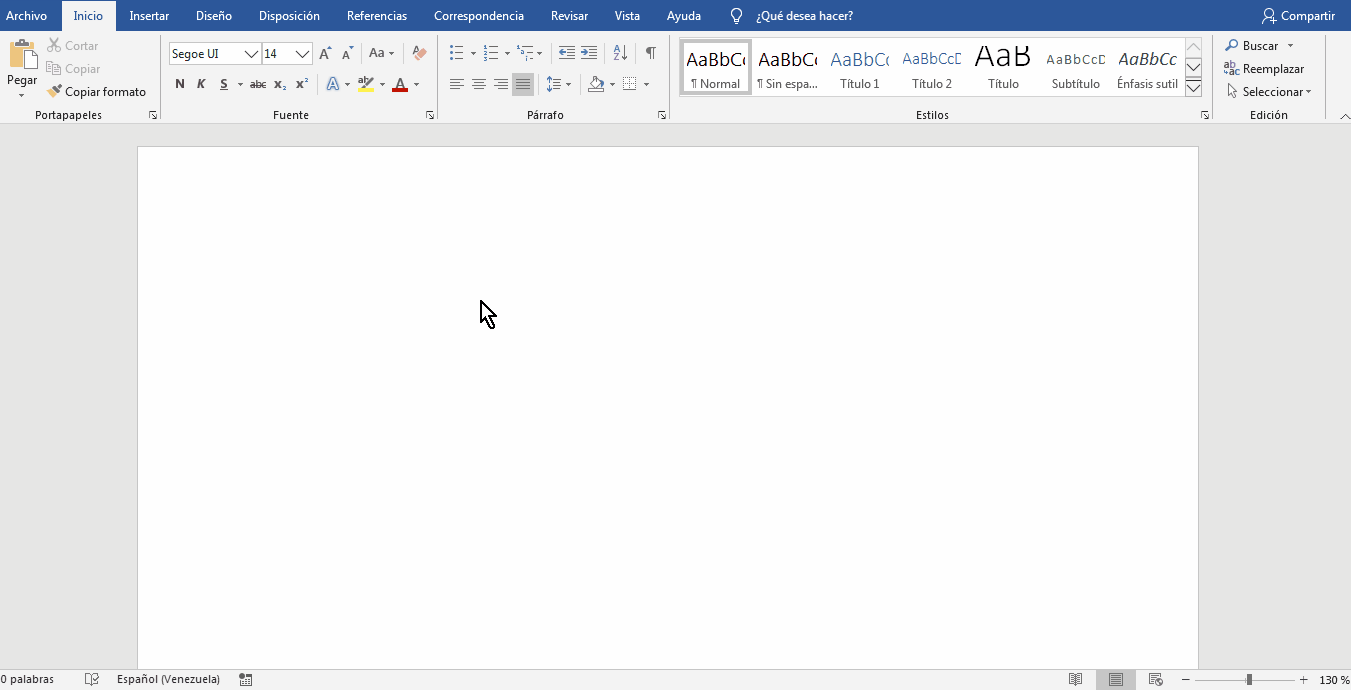This screenshot has width=1351, height=690.
Task: Toggle strikethrough abc button
Action: tap(258, 85)
